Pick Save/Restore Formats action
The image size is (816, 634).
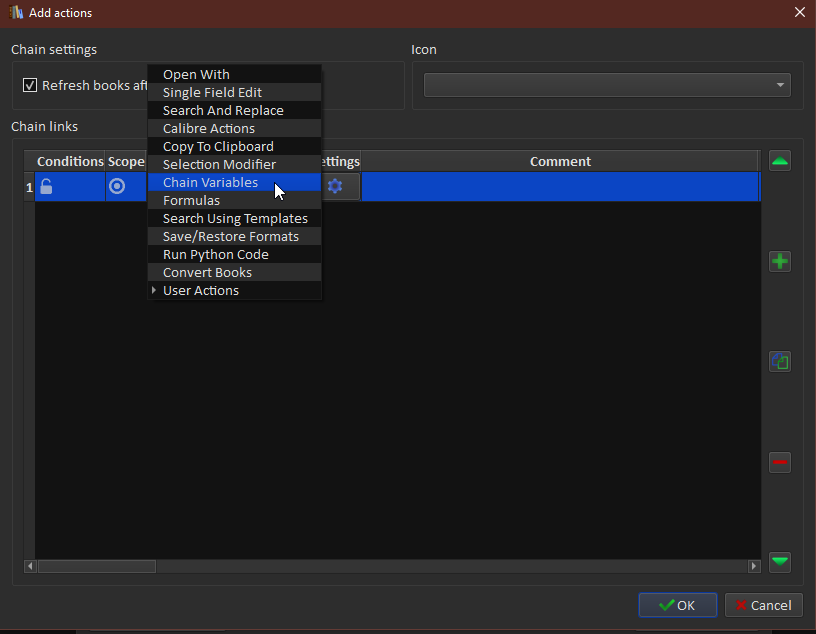click(x=234, y=236)
